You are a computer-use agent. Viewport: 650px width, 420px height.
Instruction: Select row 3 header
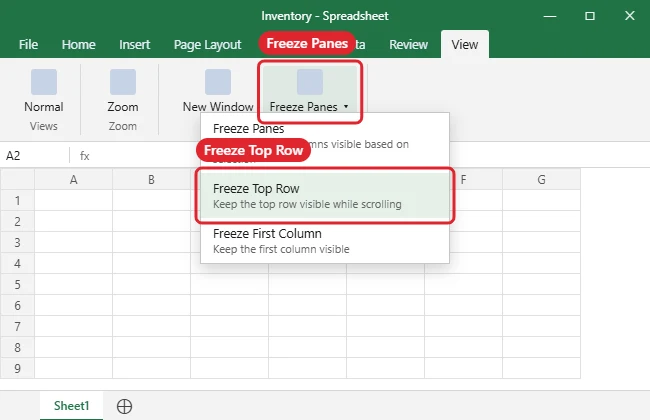pos(17,243)
